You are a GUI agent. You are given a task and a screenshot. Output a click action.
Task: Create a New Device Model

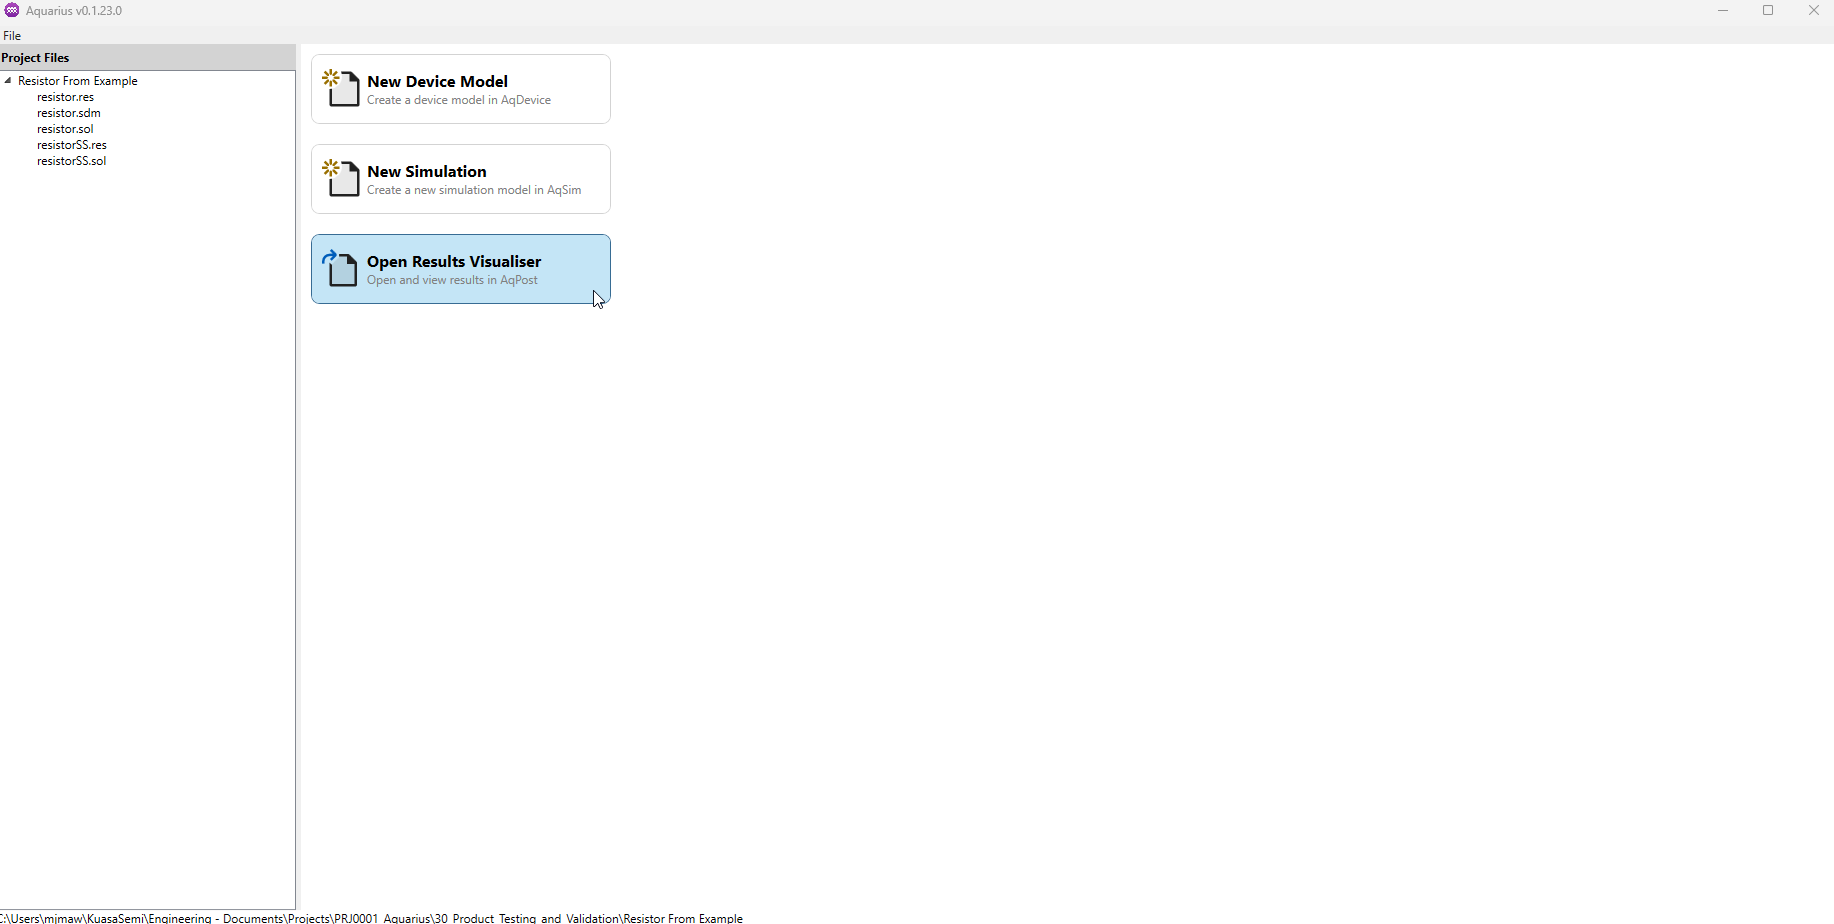coord(461,89)
